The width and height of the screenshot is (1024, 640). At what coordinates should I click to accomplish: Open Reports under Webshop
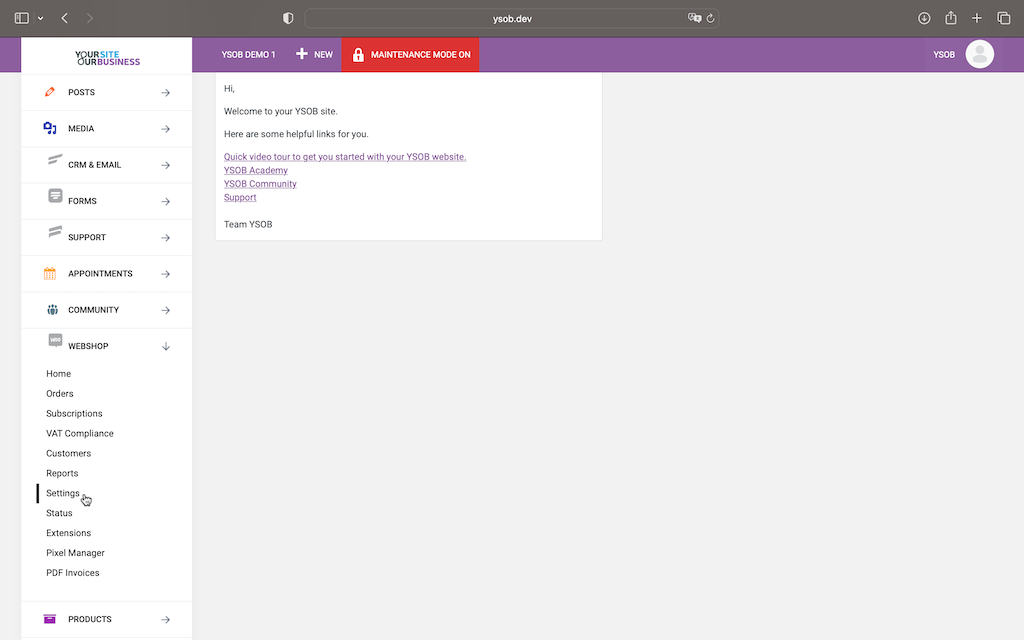point(62,473)
